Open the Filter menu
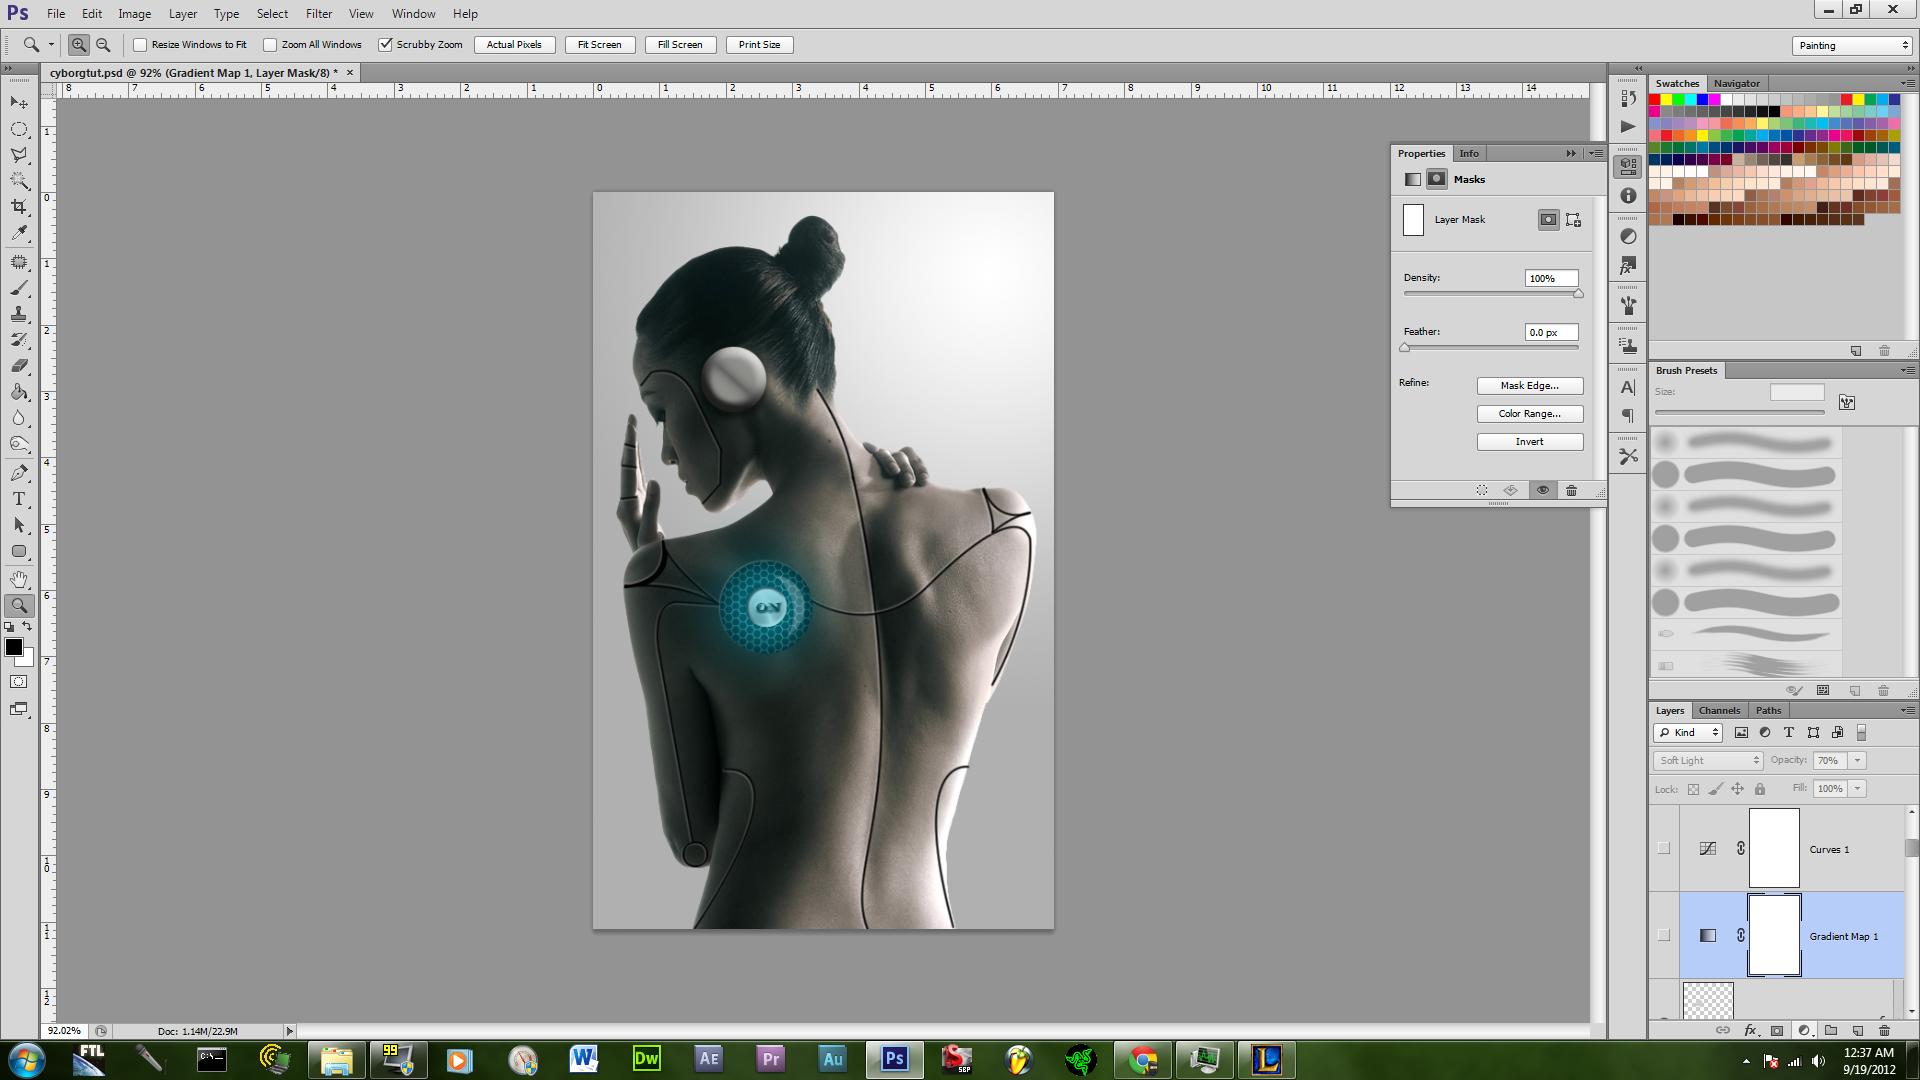Viewport: 1920px width, 1080px height. (x=319, y=14)
